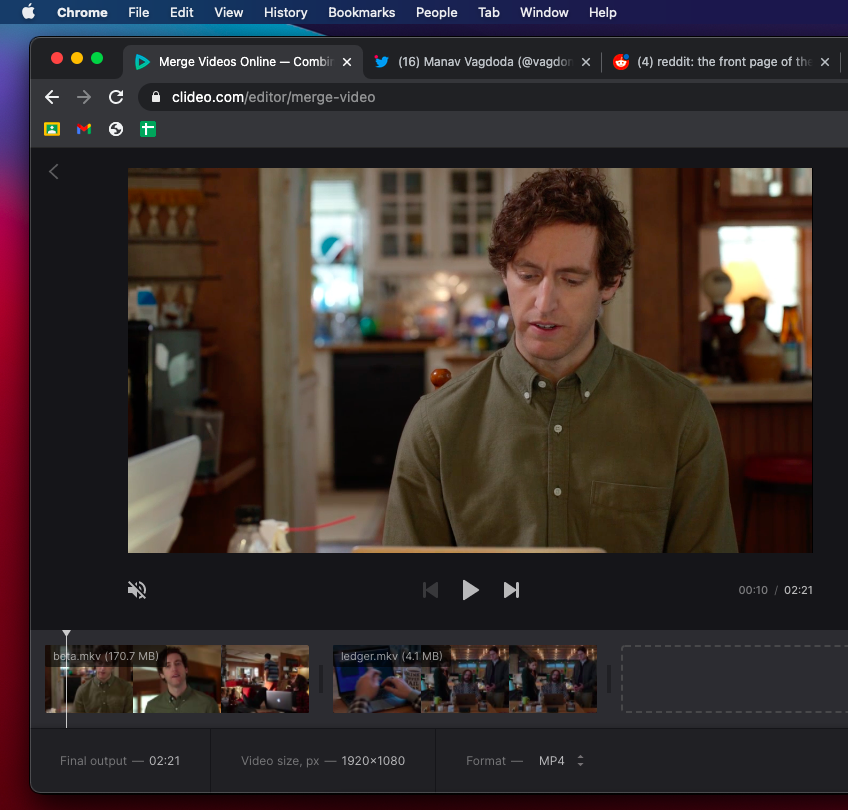Open the File menu

click(x=138, y=12)
